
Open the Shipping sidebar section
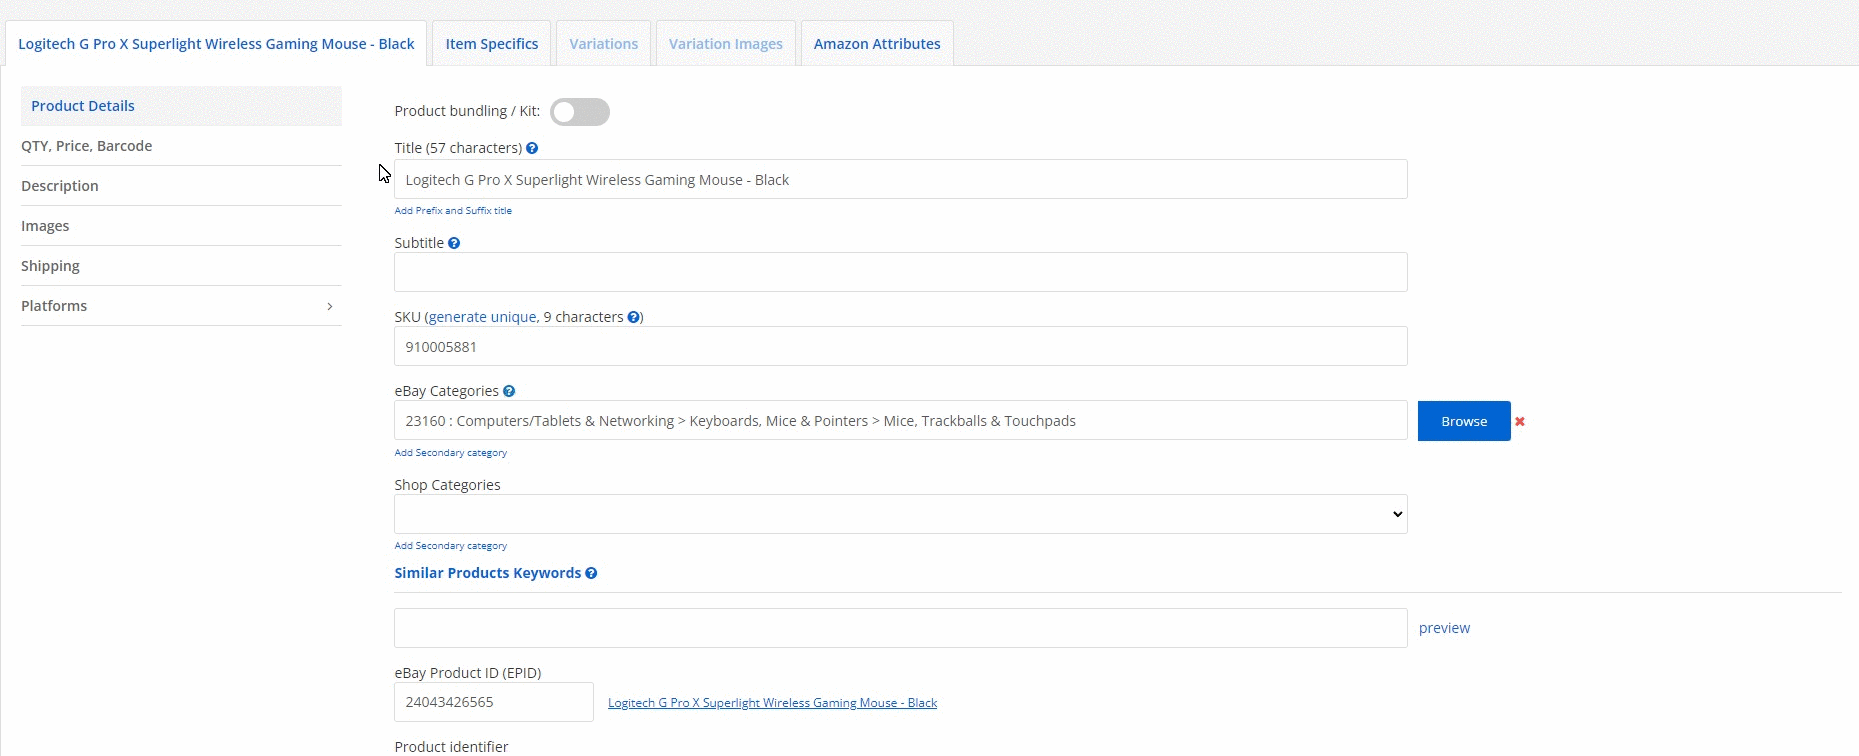tap(181, 266)
